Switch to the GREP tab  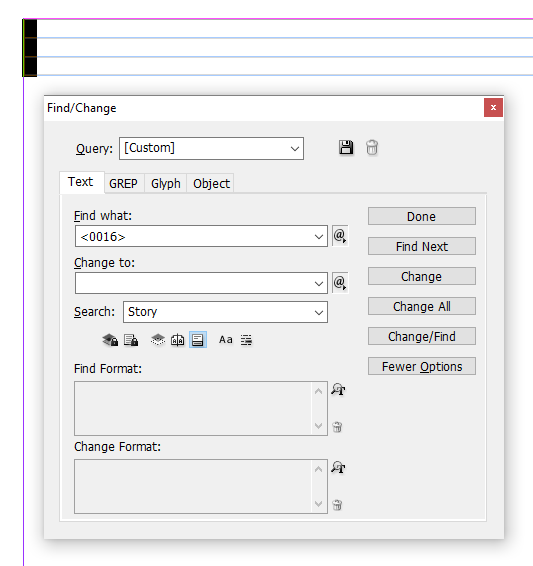pyautogui.click(x=123, y=184)
